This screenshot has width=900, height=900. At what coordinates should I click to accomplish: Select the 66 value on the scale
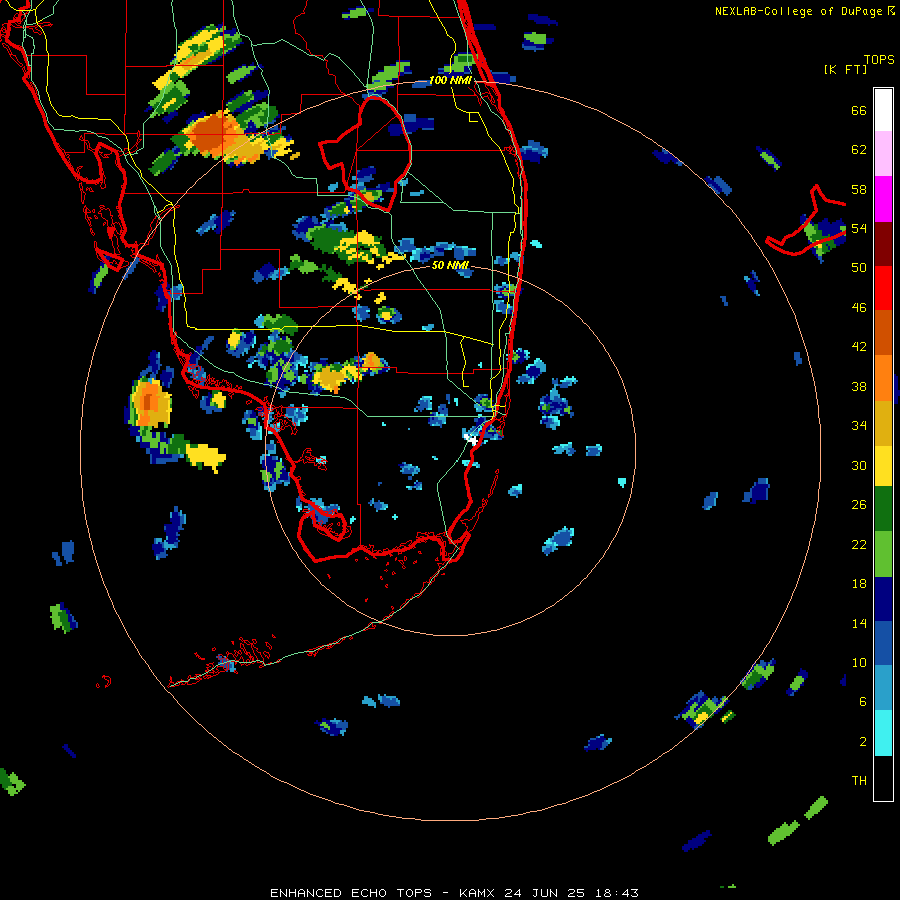coord(859,111)
